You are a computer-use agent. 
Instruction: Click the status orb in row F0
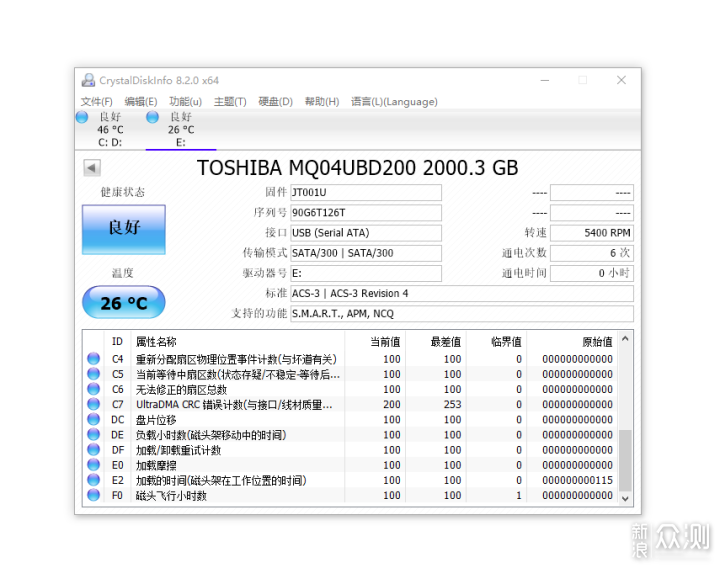click(94, 495)
